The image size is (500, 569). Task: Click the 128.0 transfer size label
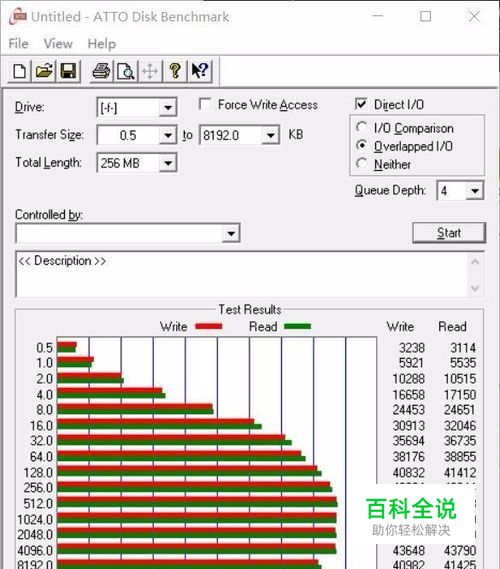pos(38,472)
